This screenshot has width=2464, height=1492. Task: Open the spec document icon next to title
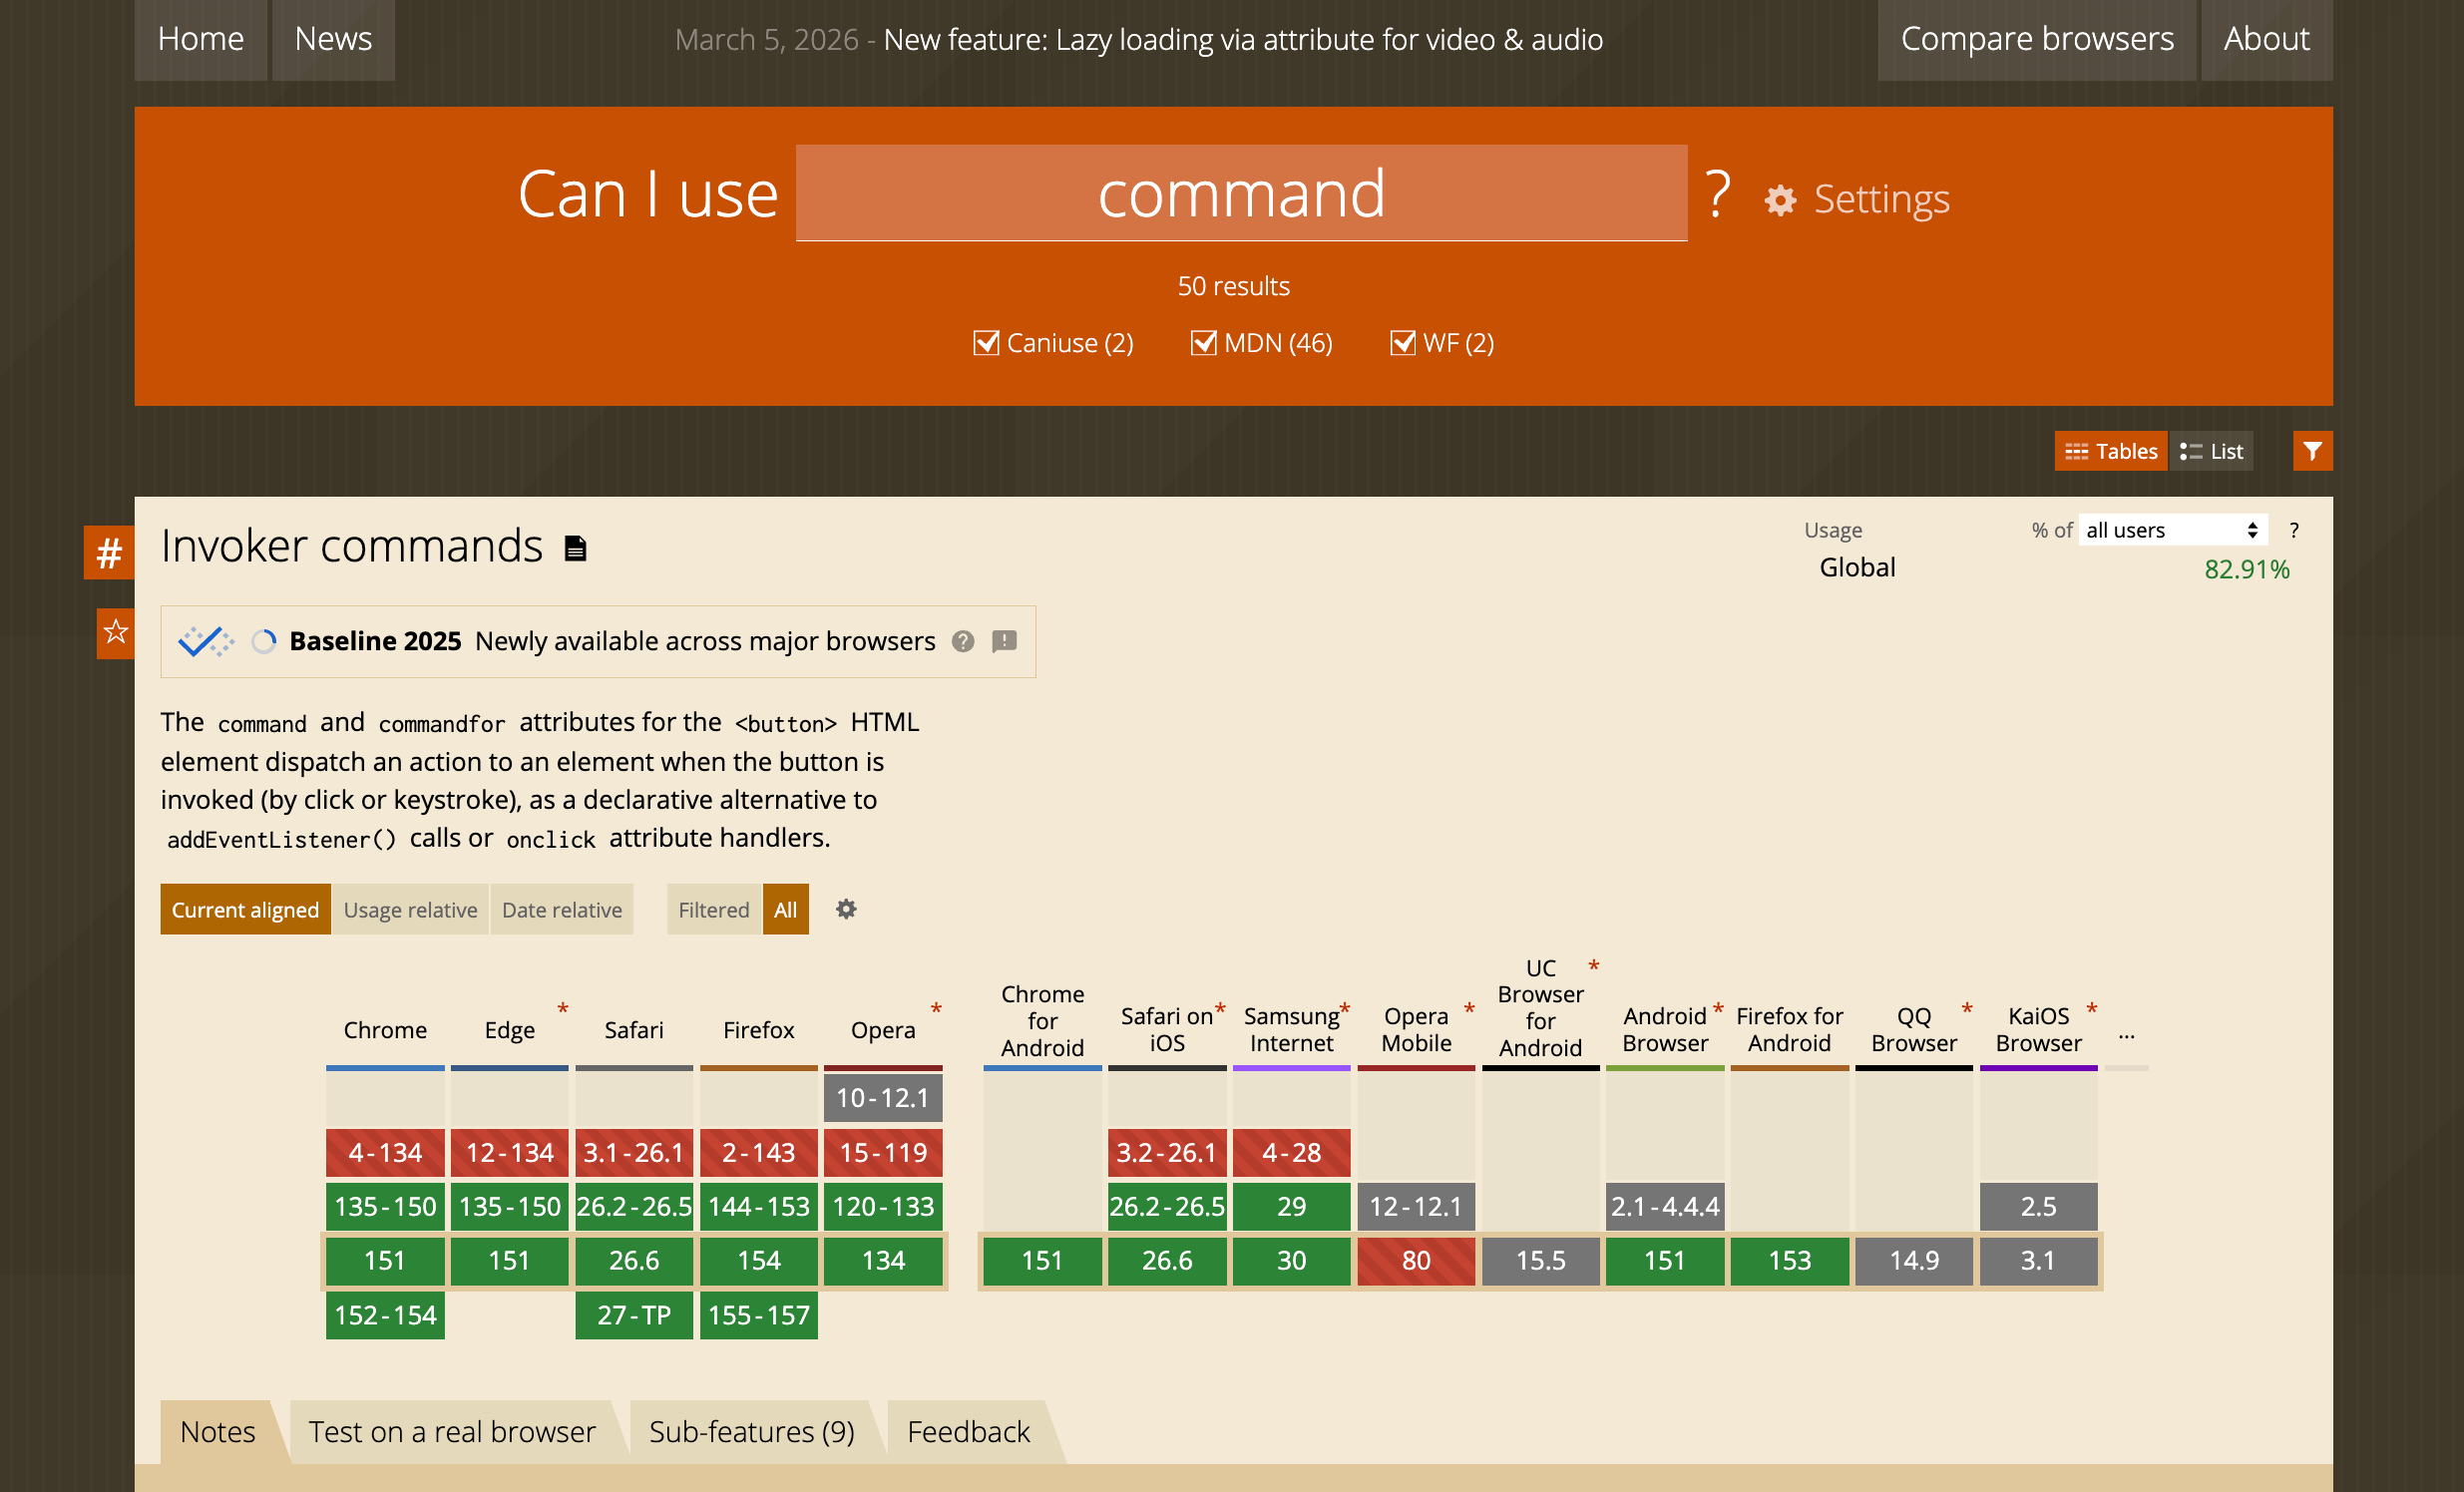click(x=575, y=548)
